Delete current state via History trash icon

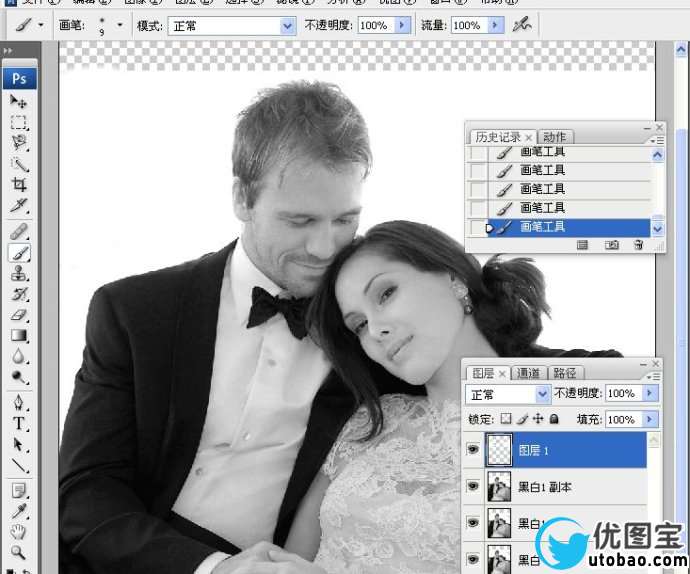[x=639, y=245]
